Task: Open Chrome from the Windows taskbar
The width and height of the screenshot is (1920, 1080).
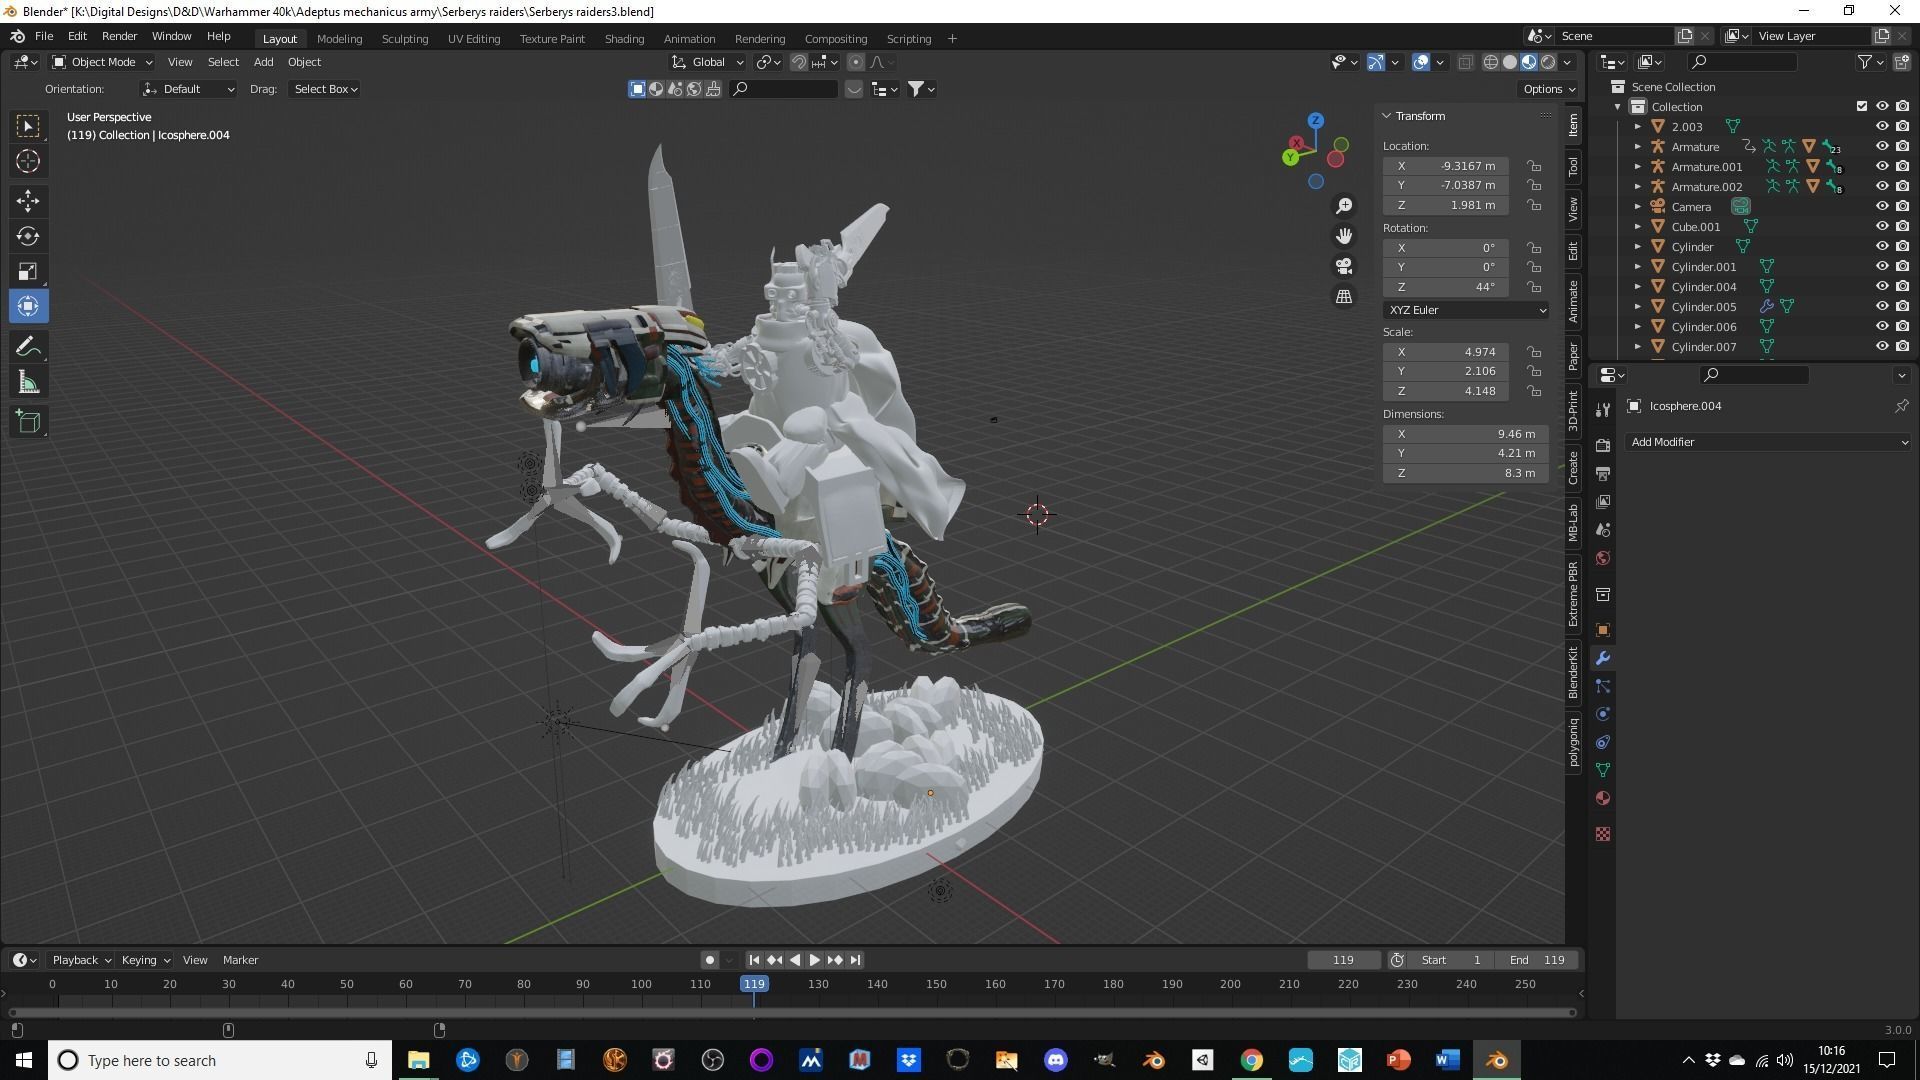Action: click(x=1252, y=1060)
